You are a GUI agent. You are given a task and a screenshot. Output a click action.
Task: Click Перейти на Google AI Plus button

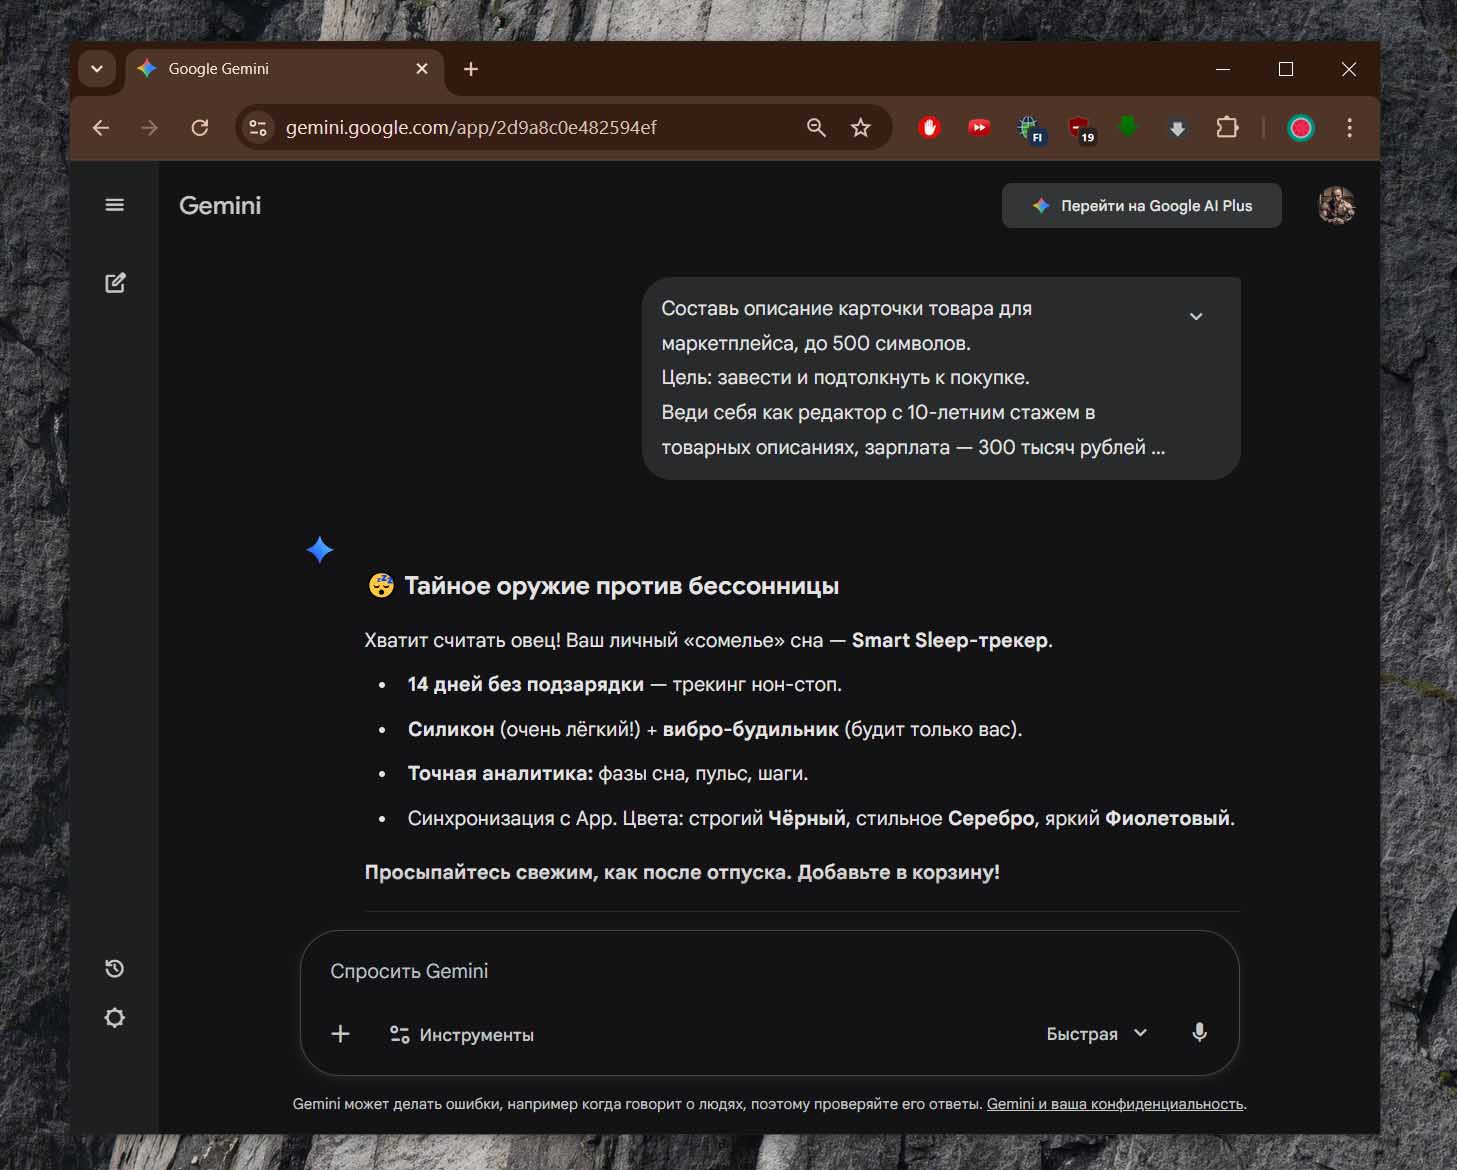1141,206
